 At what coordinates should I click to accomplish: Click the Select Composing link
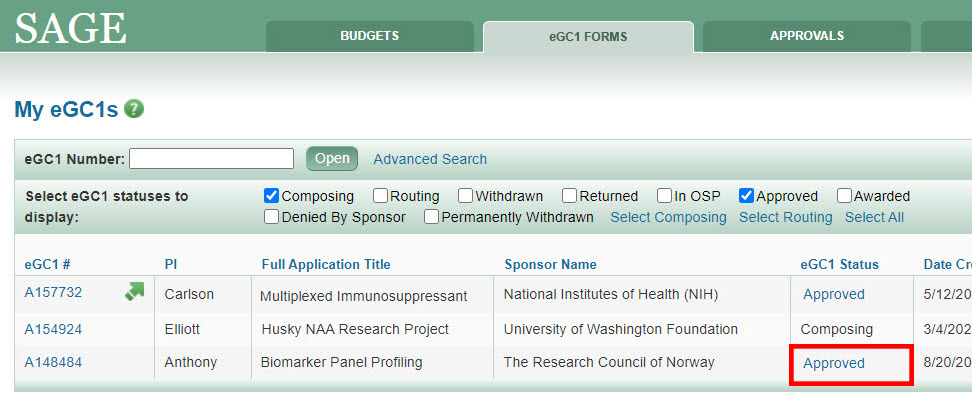(x=668, y=217)
